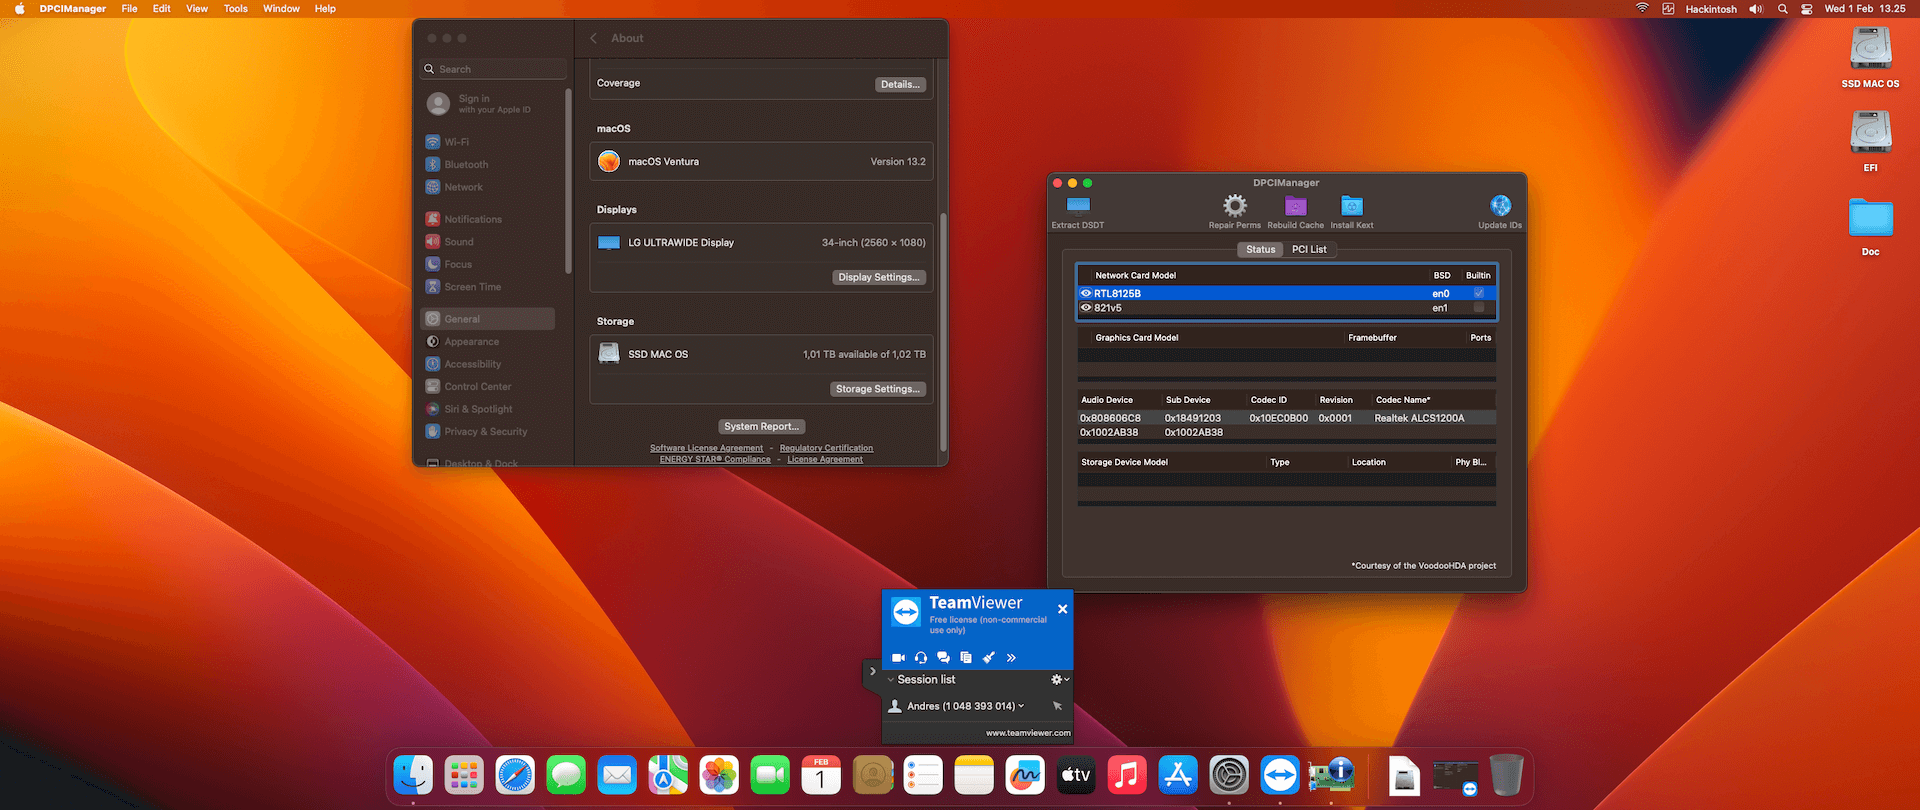Click the DPCIManager icon in the Dock

click(1331, 775)
